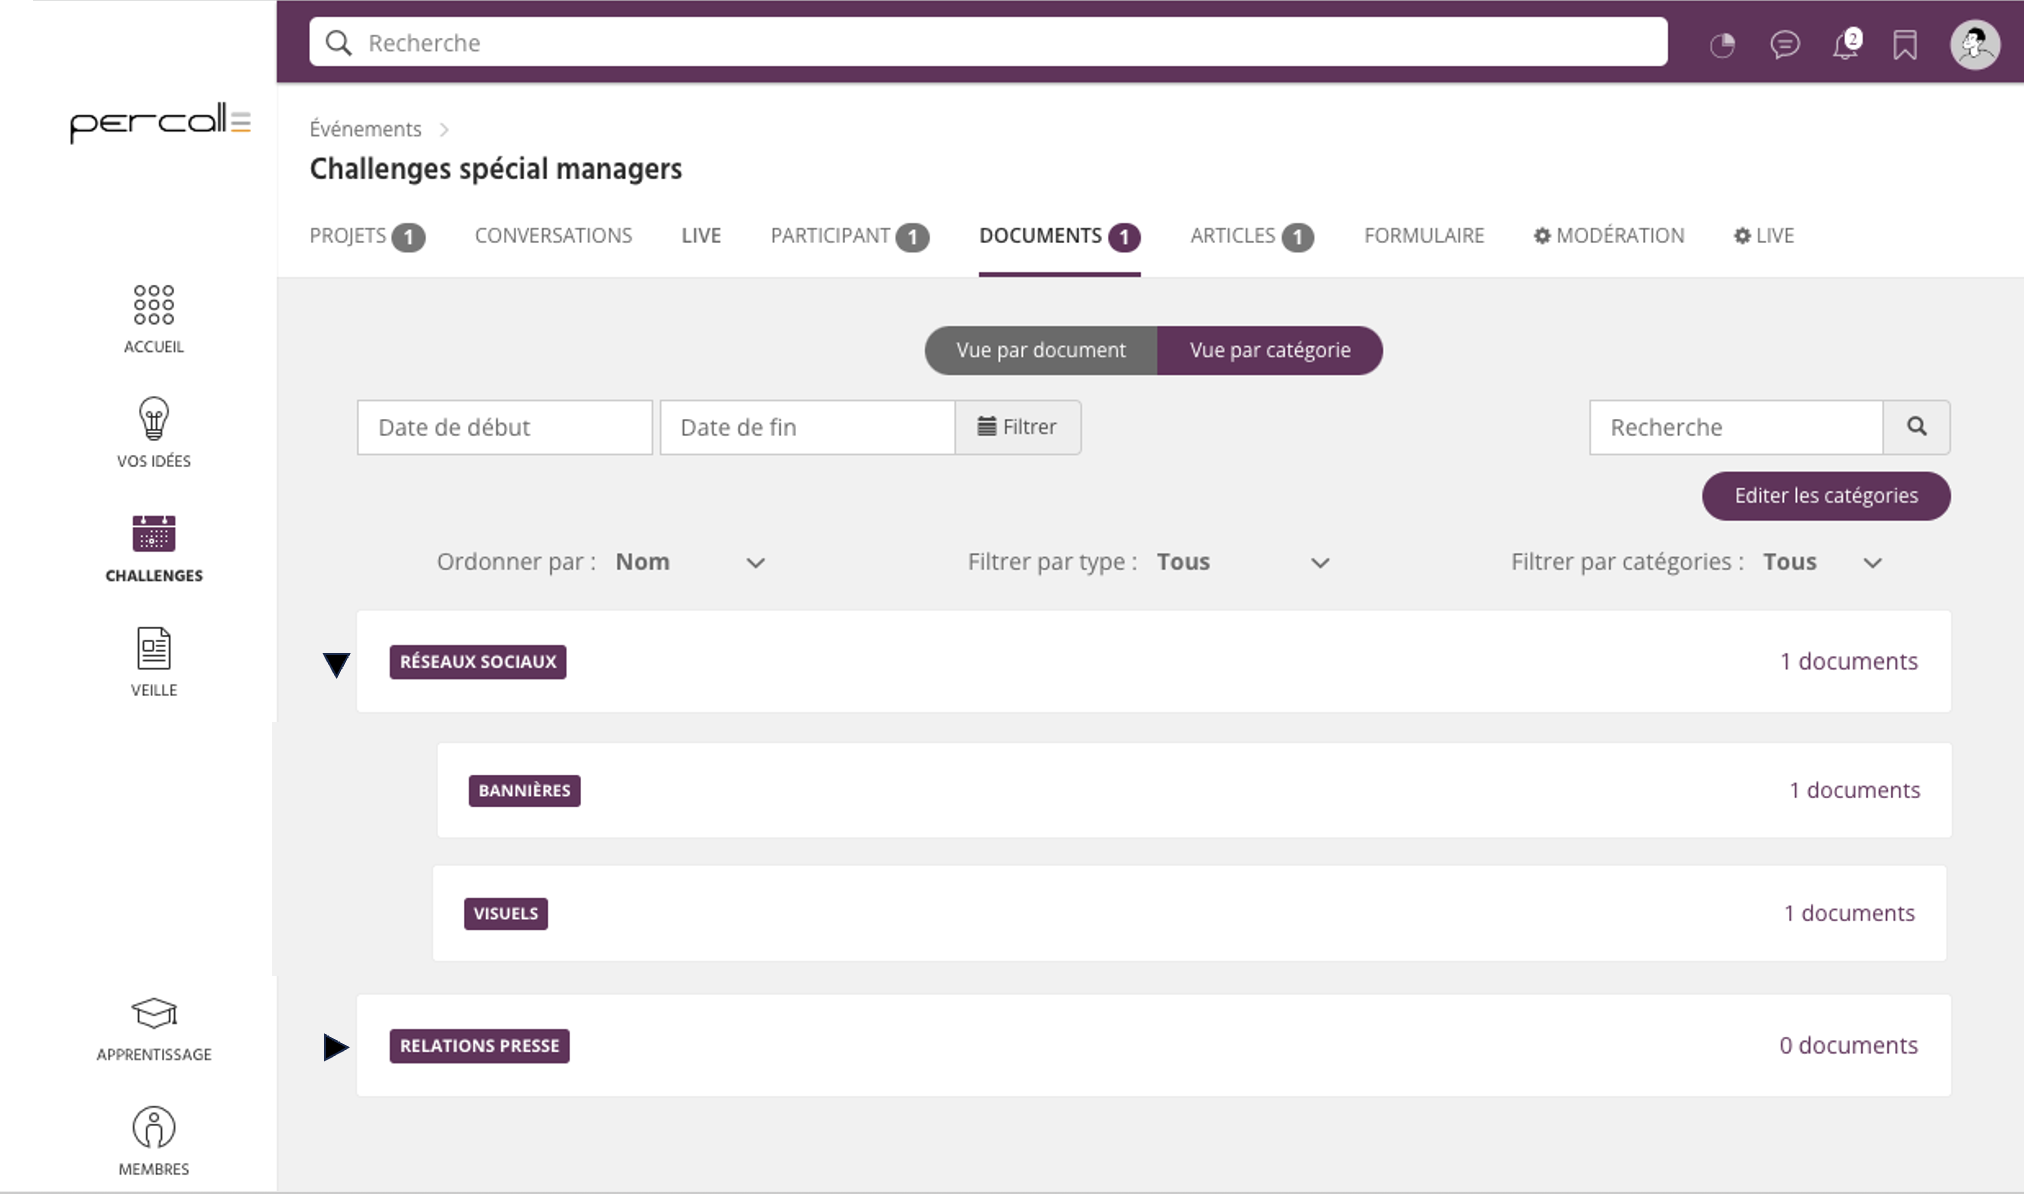Screen dimensions: 2024x1194
Task: Click the Date de début field
Action: coord(504,427)
